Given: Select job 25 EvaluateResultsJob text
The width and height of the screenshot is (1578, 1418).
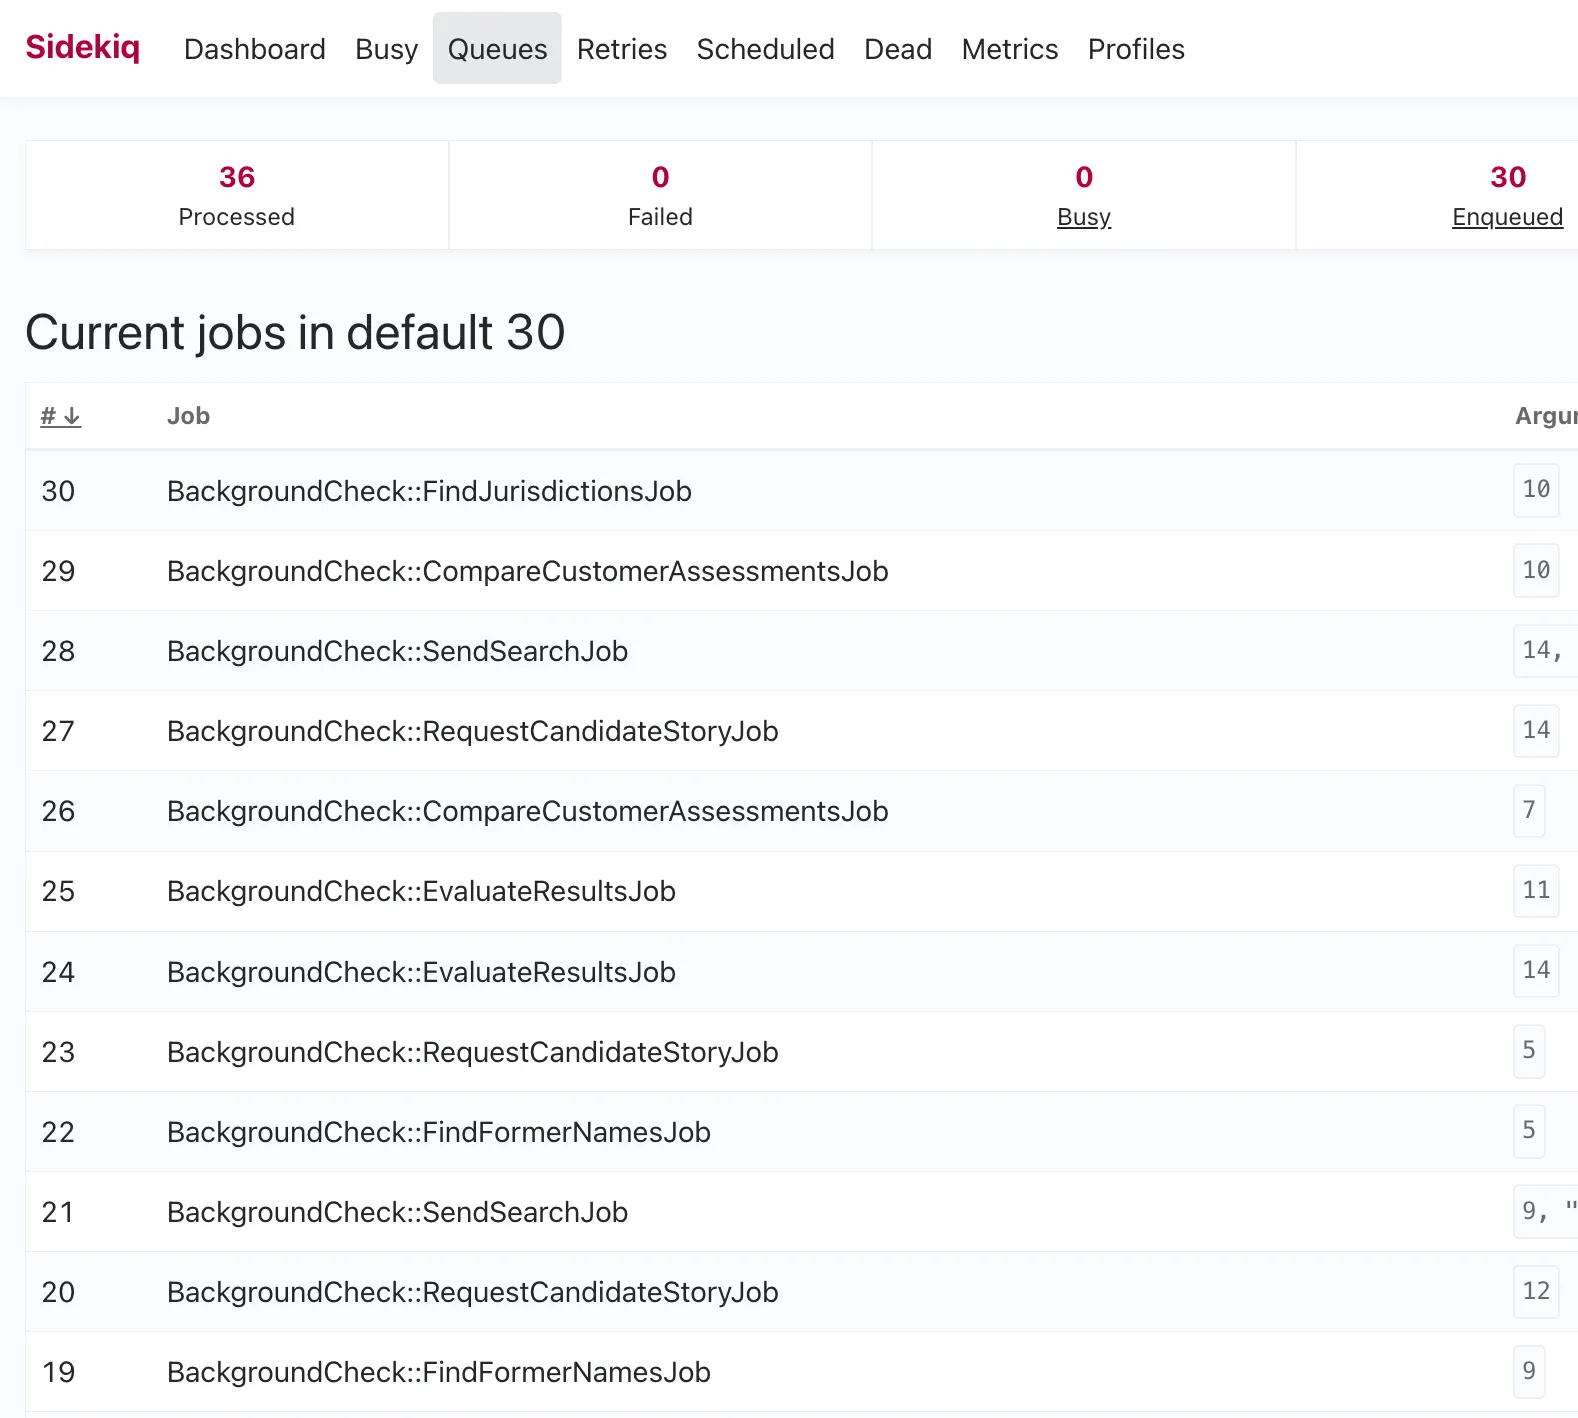Looking at the screenshot, I should [422, 891].
